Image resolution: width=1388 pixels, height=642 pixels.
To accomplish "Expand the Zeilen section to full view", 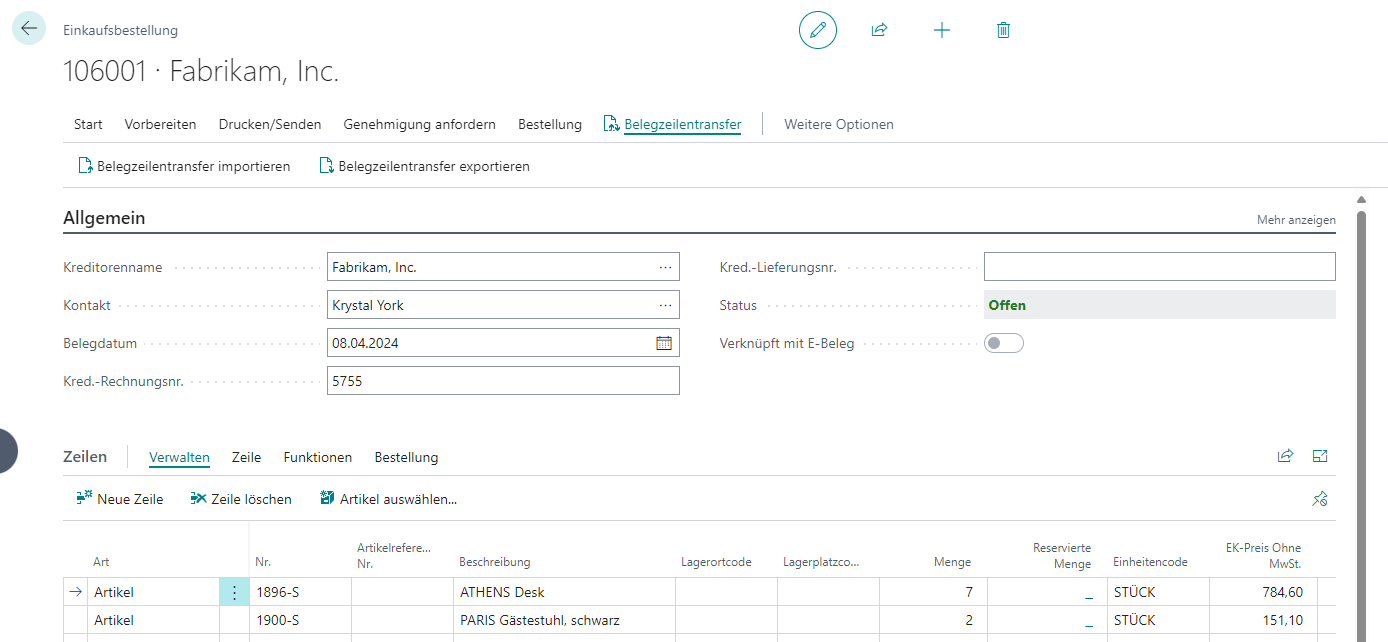I will 1320,456.
